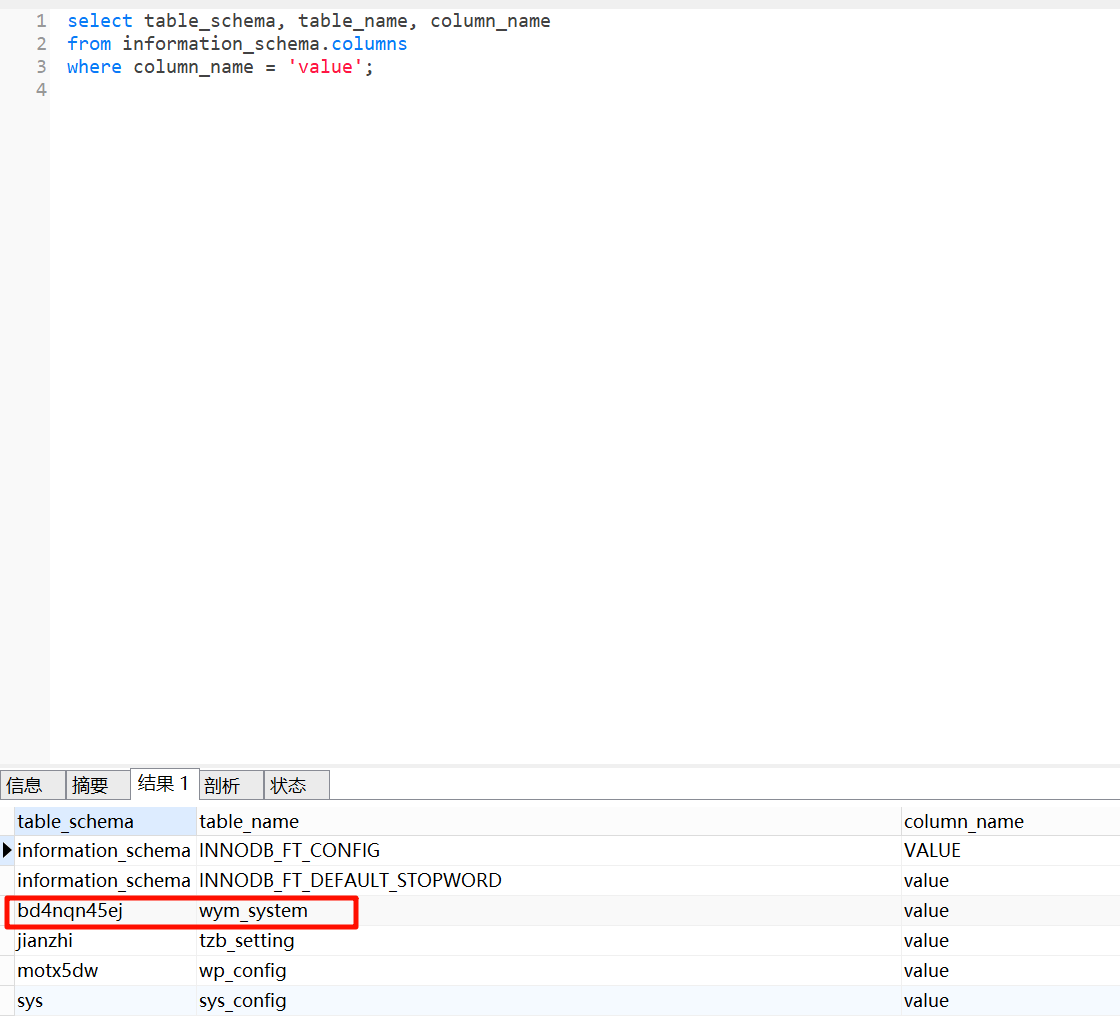Click the motx5dw schema cell
Screen dimensions: 1120x1033
click(57, 971)
